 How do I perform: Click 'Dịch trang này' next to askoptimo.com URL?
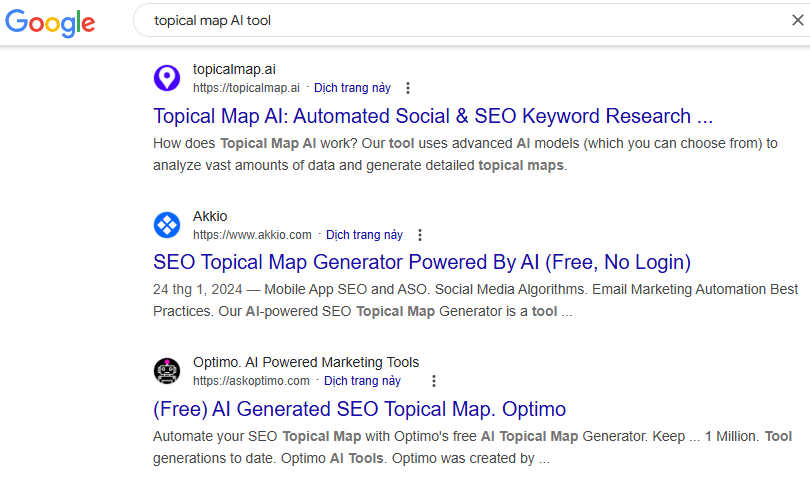click(x=362, y=381)
